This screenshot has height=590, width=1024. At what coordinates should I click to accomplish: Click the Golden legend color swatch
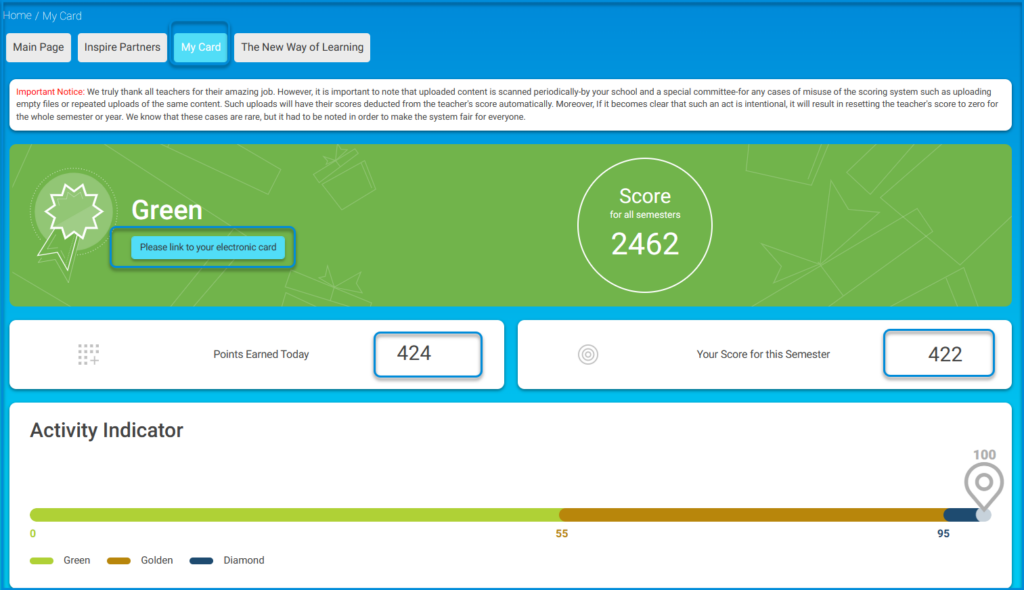pos(119,561)
